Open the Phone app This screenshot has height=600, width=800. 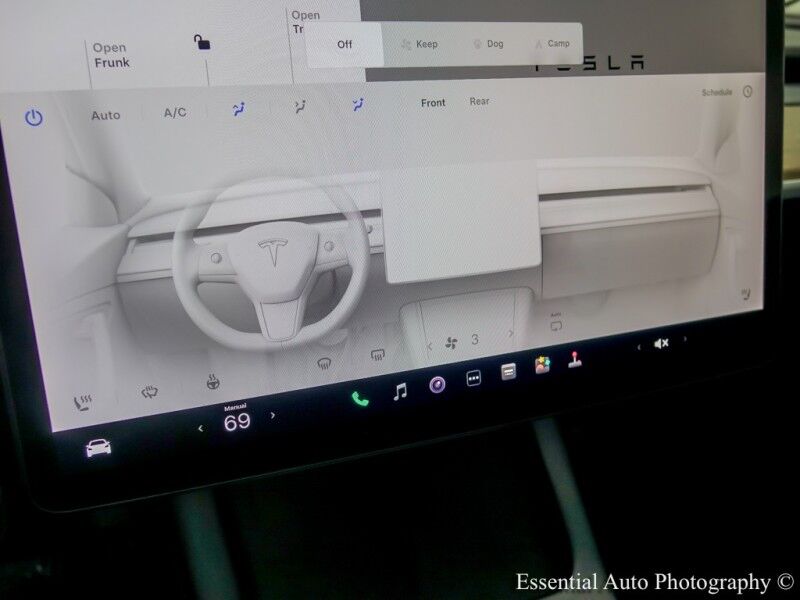pyautogui.click(x=360, y=397)
